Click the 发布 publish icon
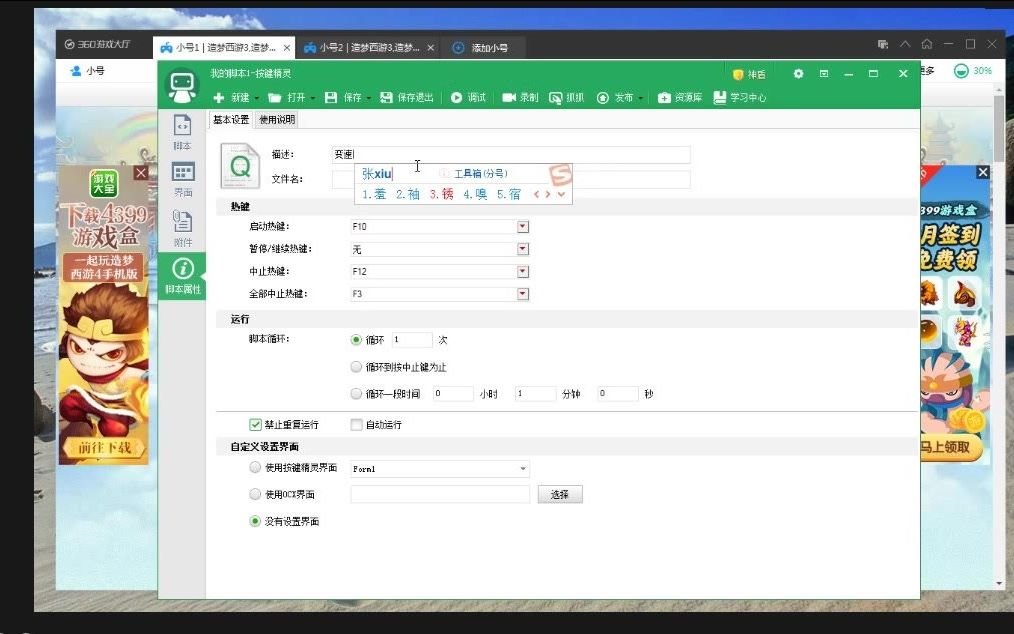The image size is (1014, 634). point(615,98)
